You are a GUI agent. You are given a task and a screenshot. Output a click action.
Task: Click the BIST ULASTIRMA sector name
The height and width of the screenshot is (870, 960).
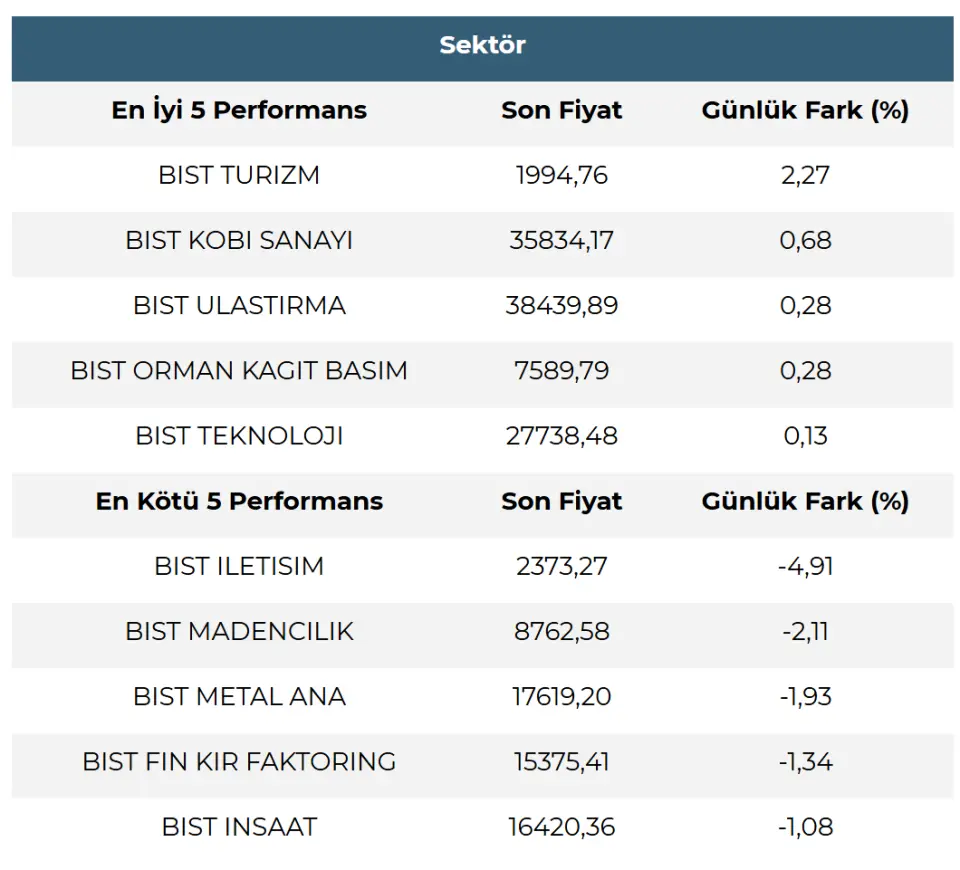coord(239,305)
